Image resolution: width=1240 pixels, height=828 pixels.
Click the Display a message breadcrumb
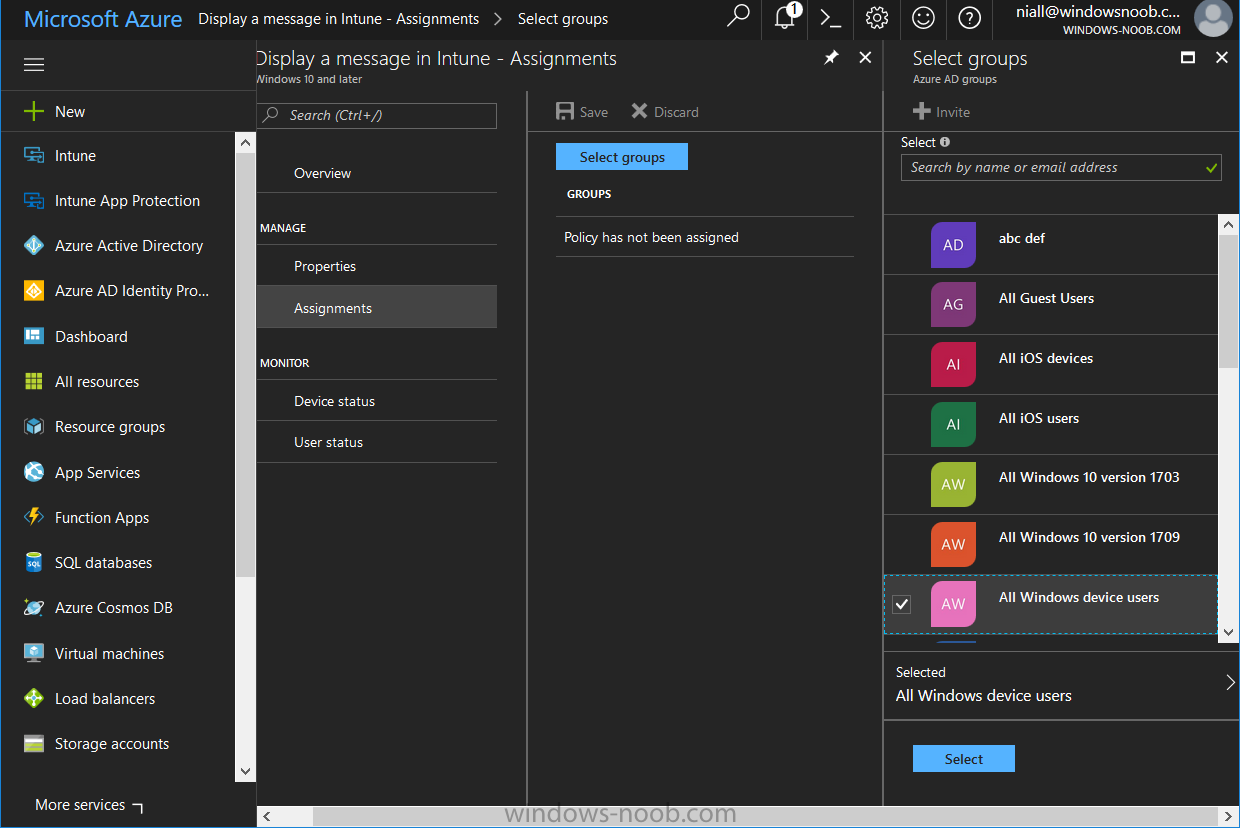[x=338, y=19]
